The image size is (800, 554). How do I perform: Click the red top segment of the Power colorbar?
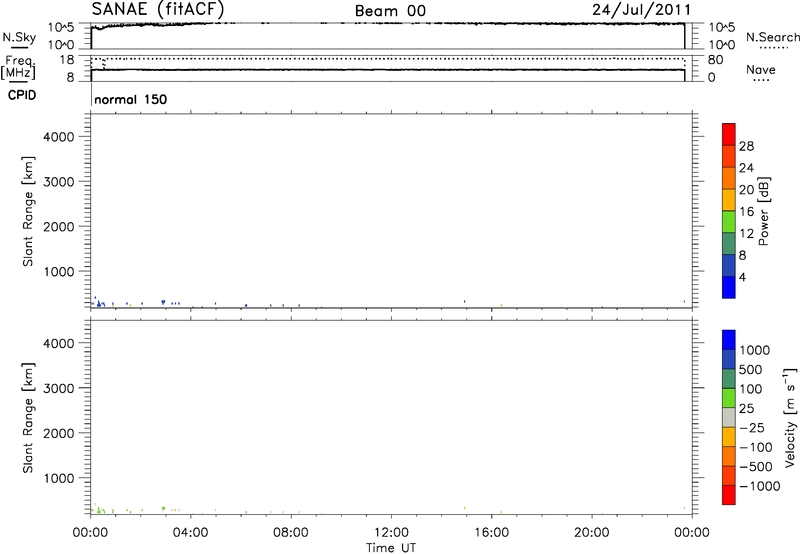click(729, 134)
